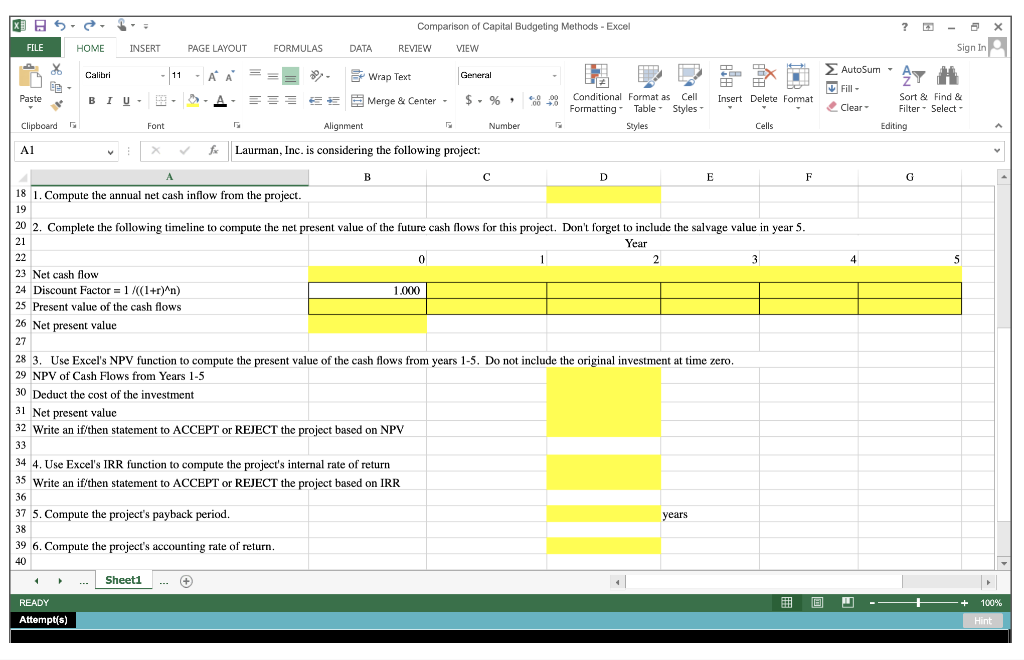Click the Hint button
The image size is (1024, 660).
982,620
